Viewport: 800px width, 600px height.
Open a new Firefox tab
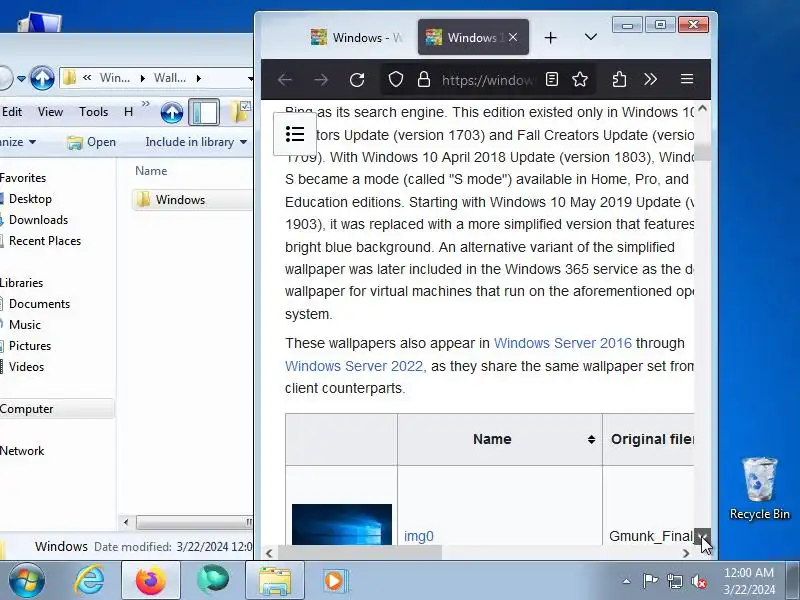551,38
